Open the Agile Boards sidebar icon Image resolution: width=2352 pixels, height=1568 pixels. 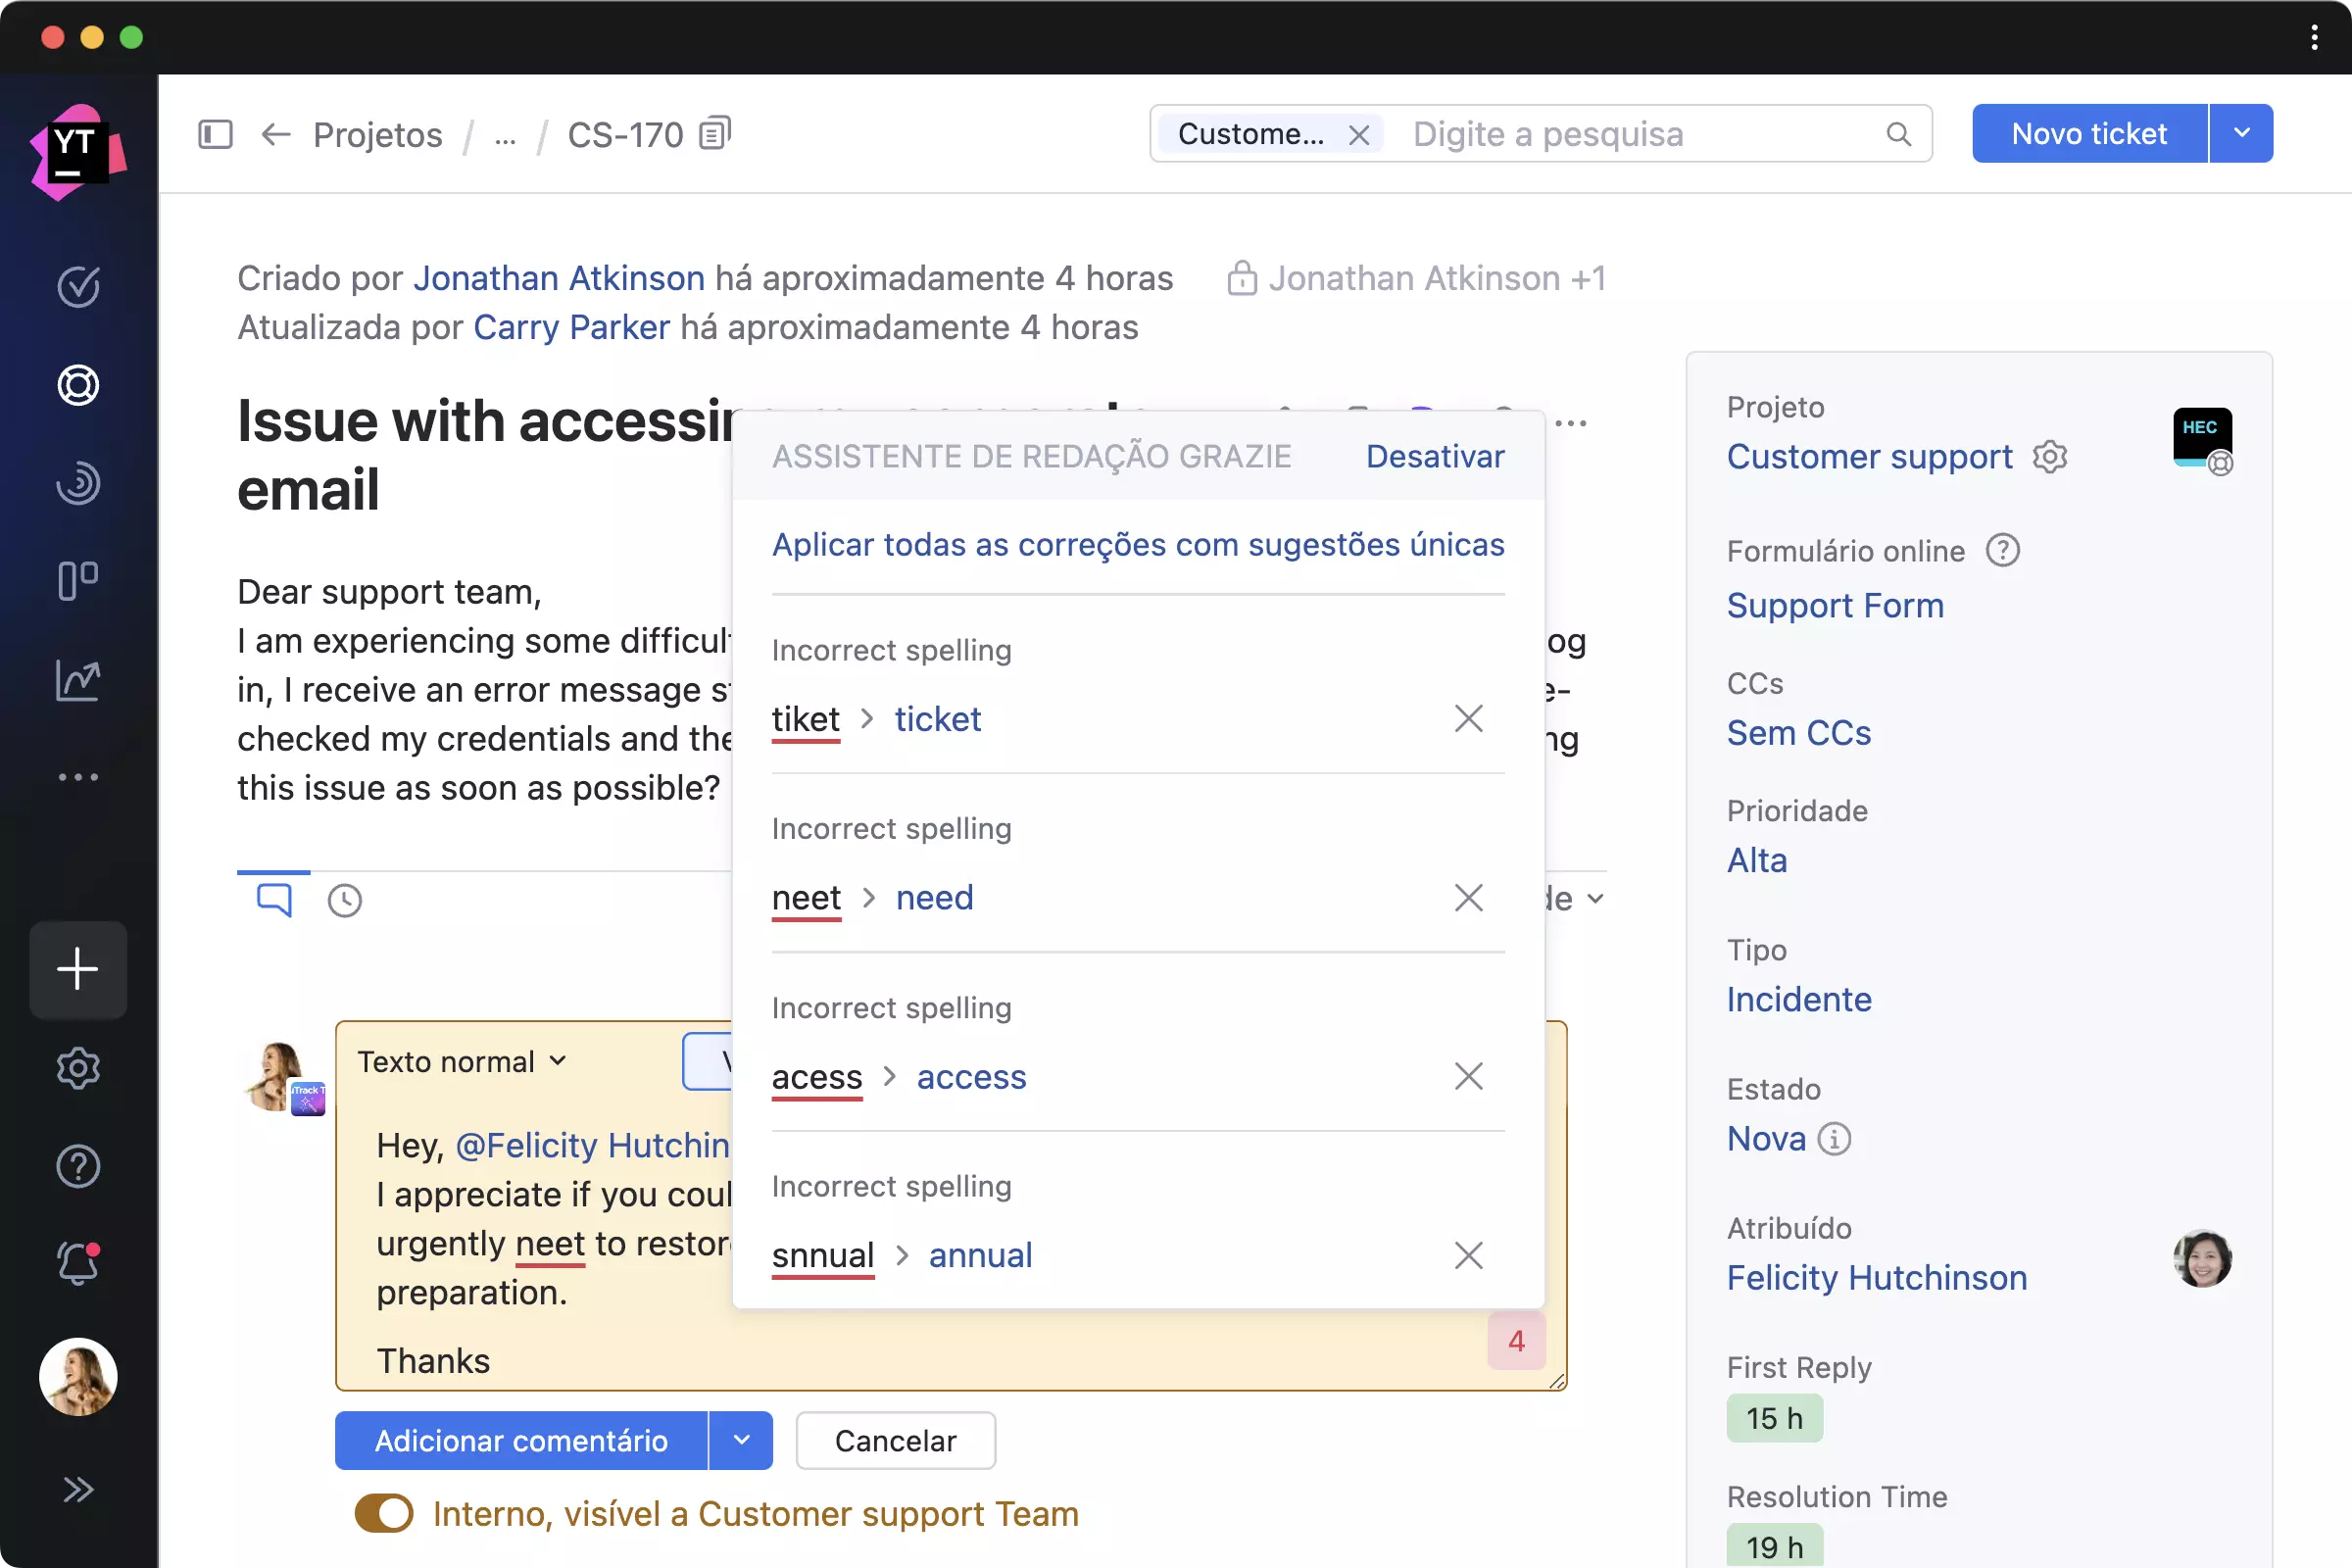[78, 581]
